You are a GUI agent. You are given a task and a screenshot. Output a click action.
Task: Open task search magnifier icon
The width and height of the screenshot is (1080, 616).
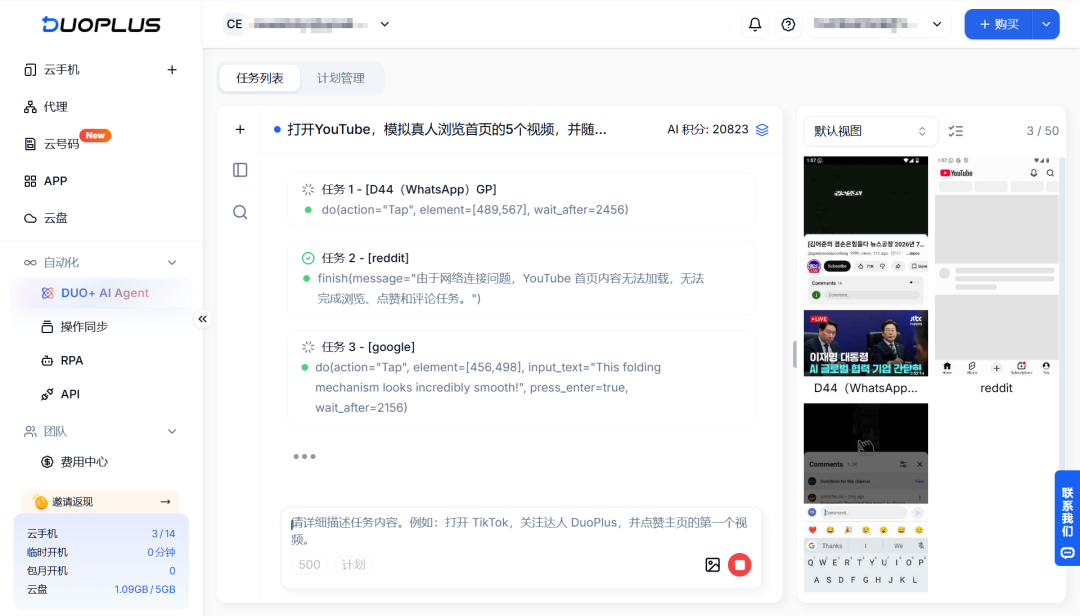(x=240, y=212)
